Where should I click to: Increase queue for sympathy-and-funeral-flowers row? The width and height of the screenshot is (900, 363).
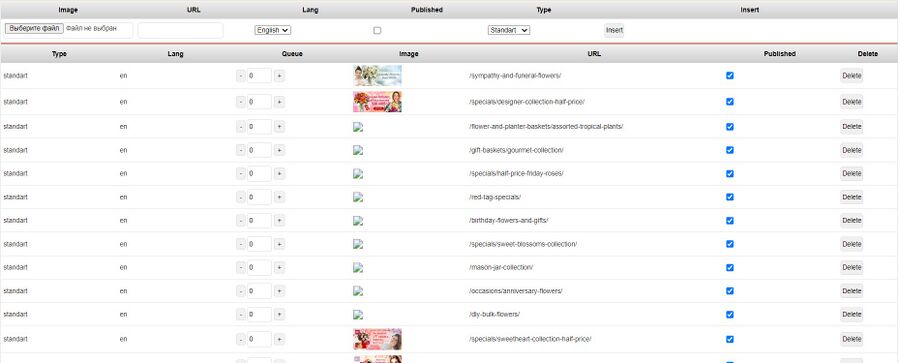click(279, 76)
